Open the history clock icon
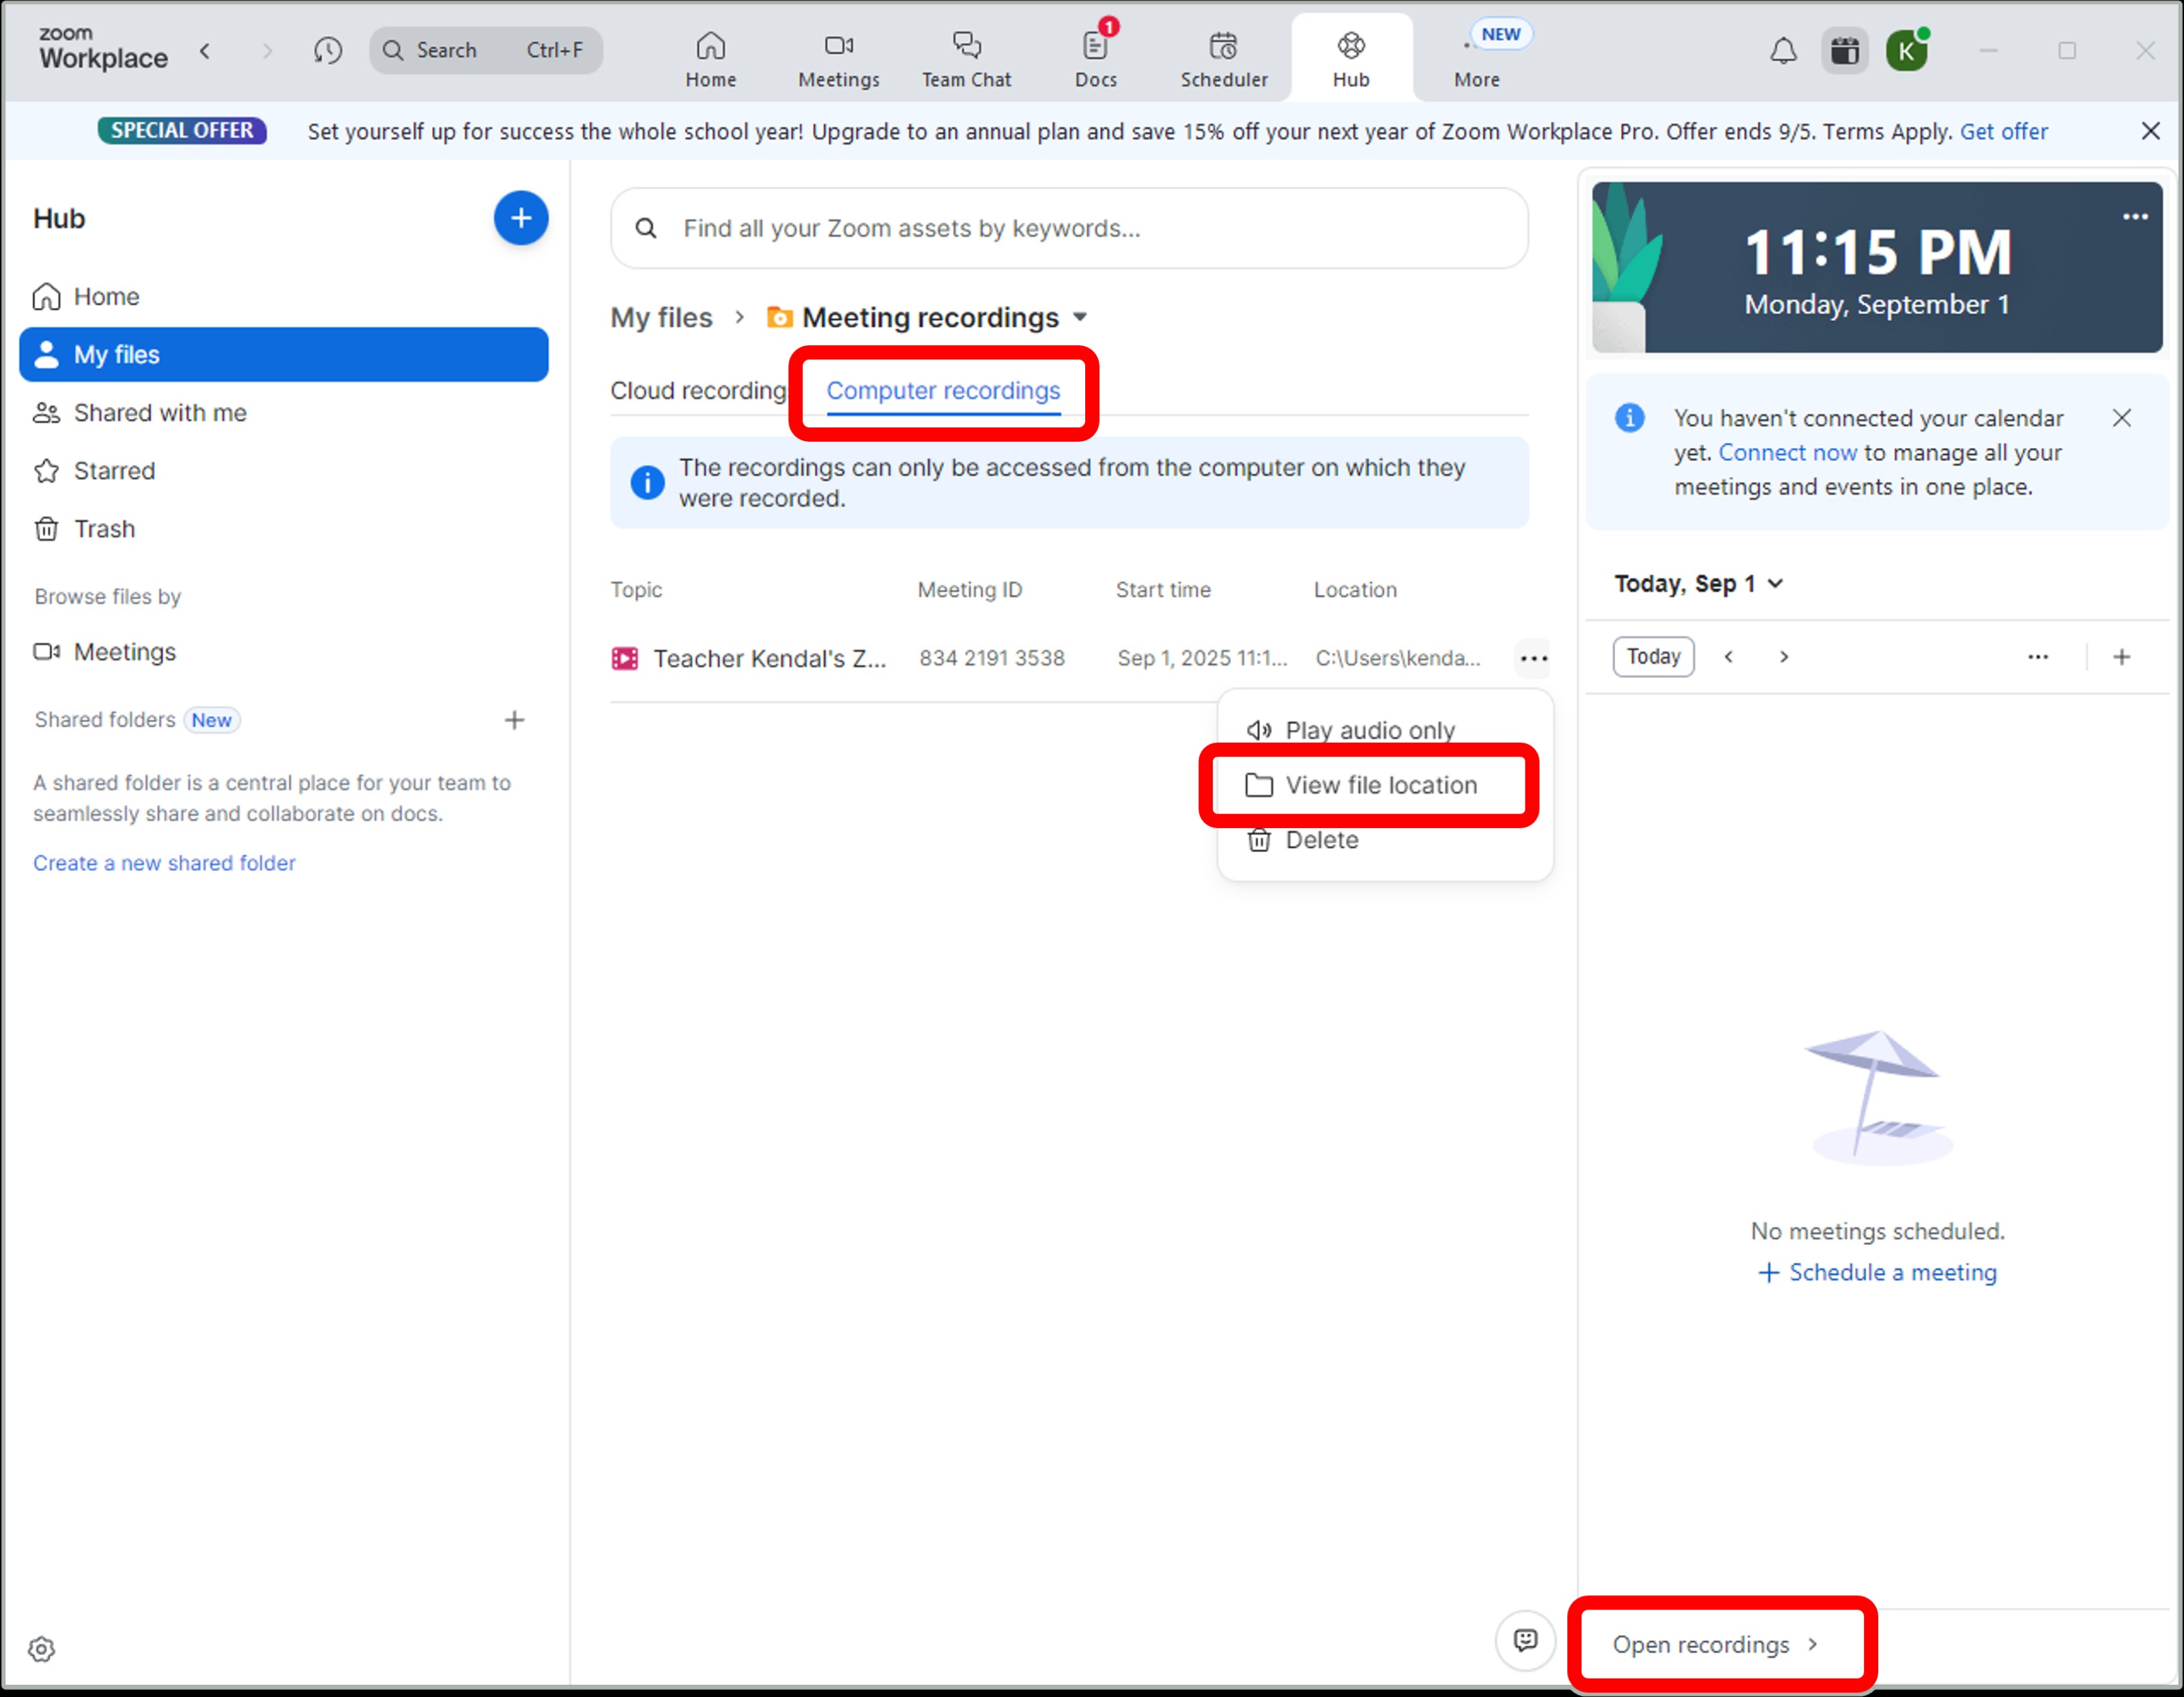Viewport: 2184px width, 1697px height. point(327,51)
